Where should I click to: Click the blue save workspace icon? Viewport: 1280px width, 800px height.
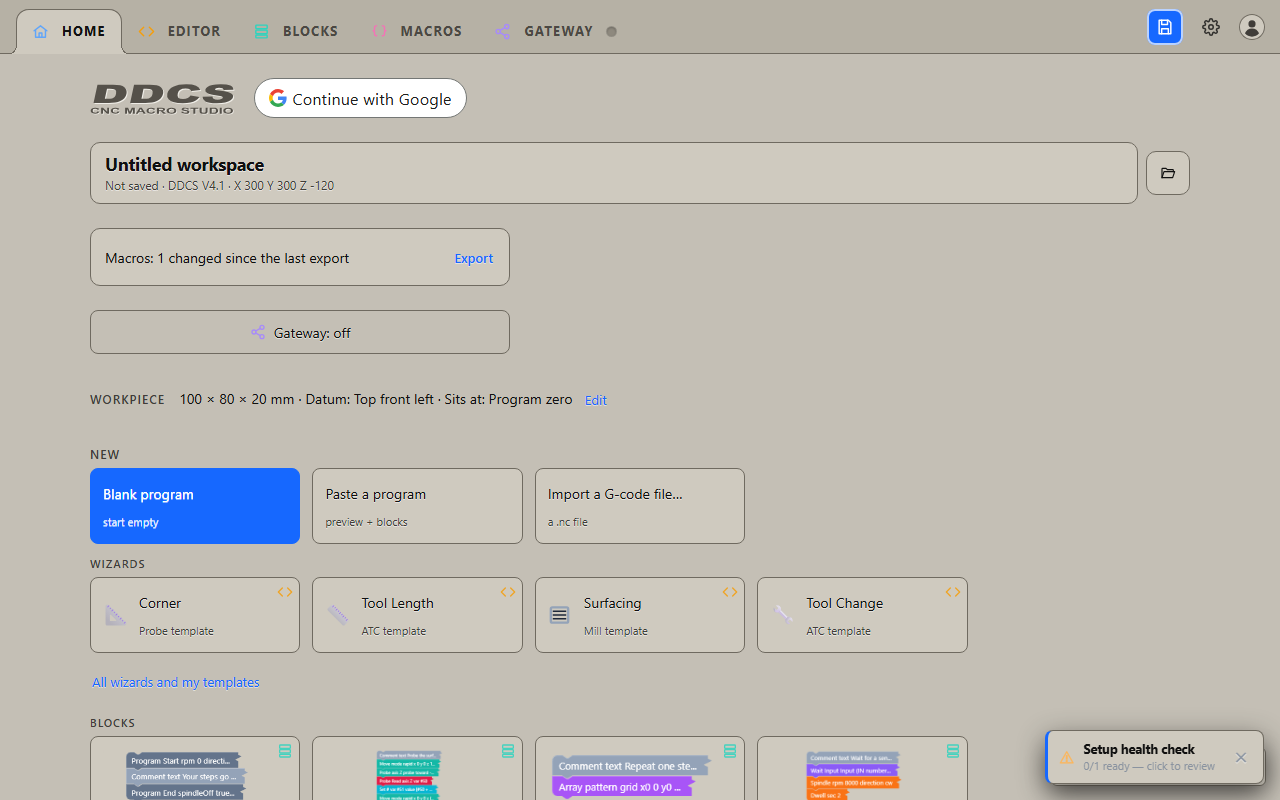[x=1165, y=27]
